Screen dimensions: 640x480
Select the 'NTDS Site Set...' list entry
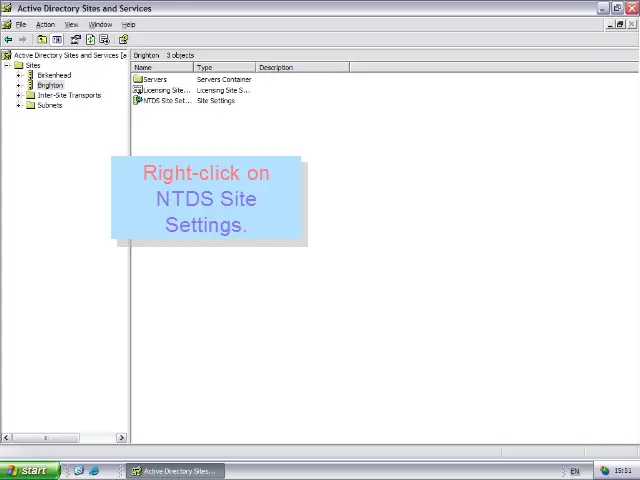pos(167,100)
